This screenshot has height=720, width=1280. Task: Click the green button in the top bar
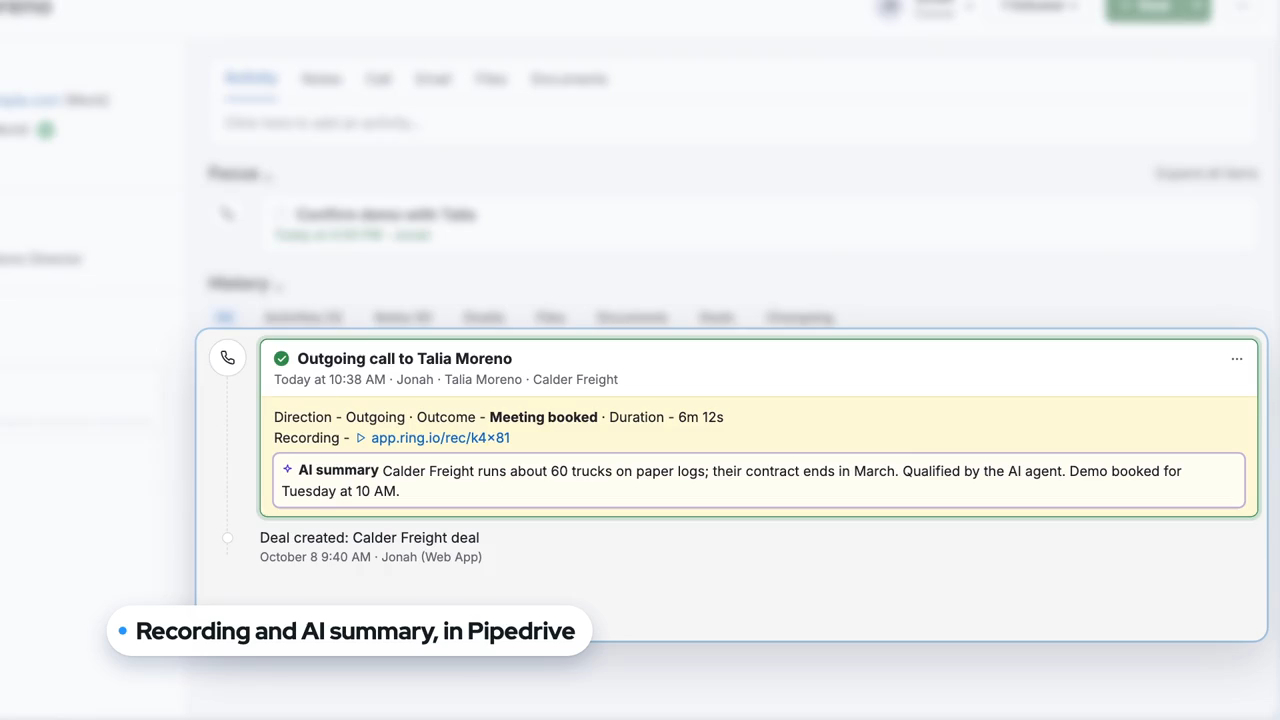pyautogui.click(x=1158, y=8)
